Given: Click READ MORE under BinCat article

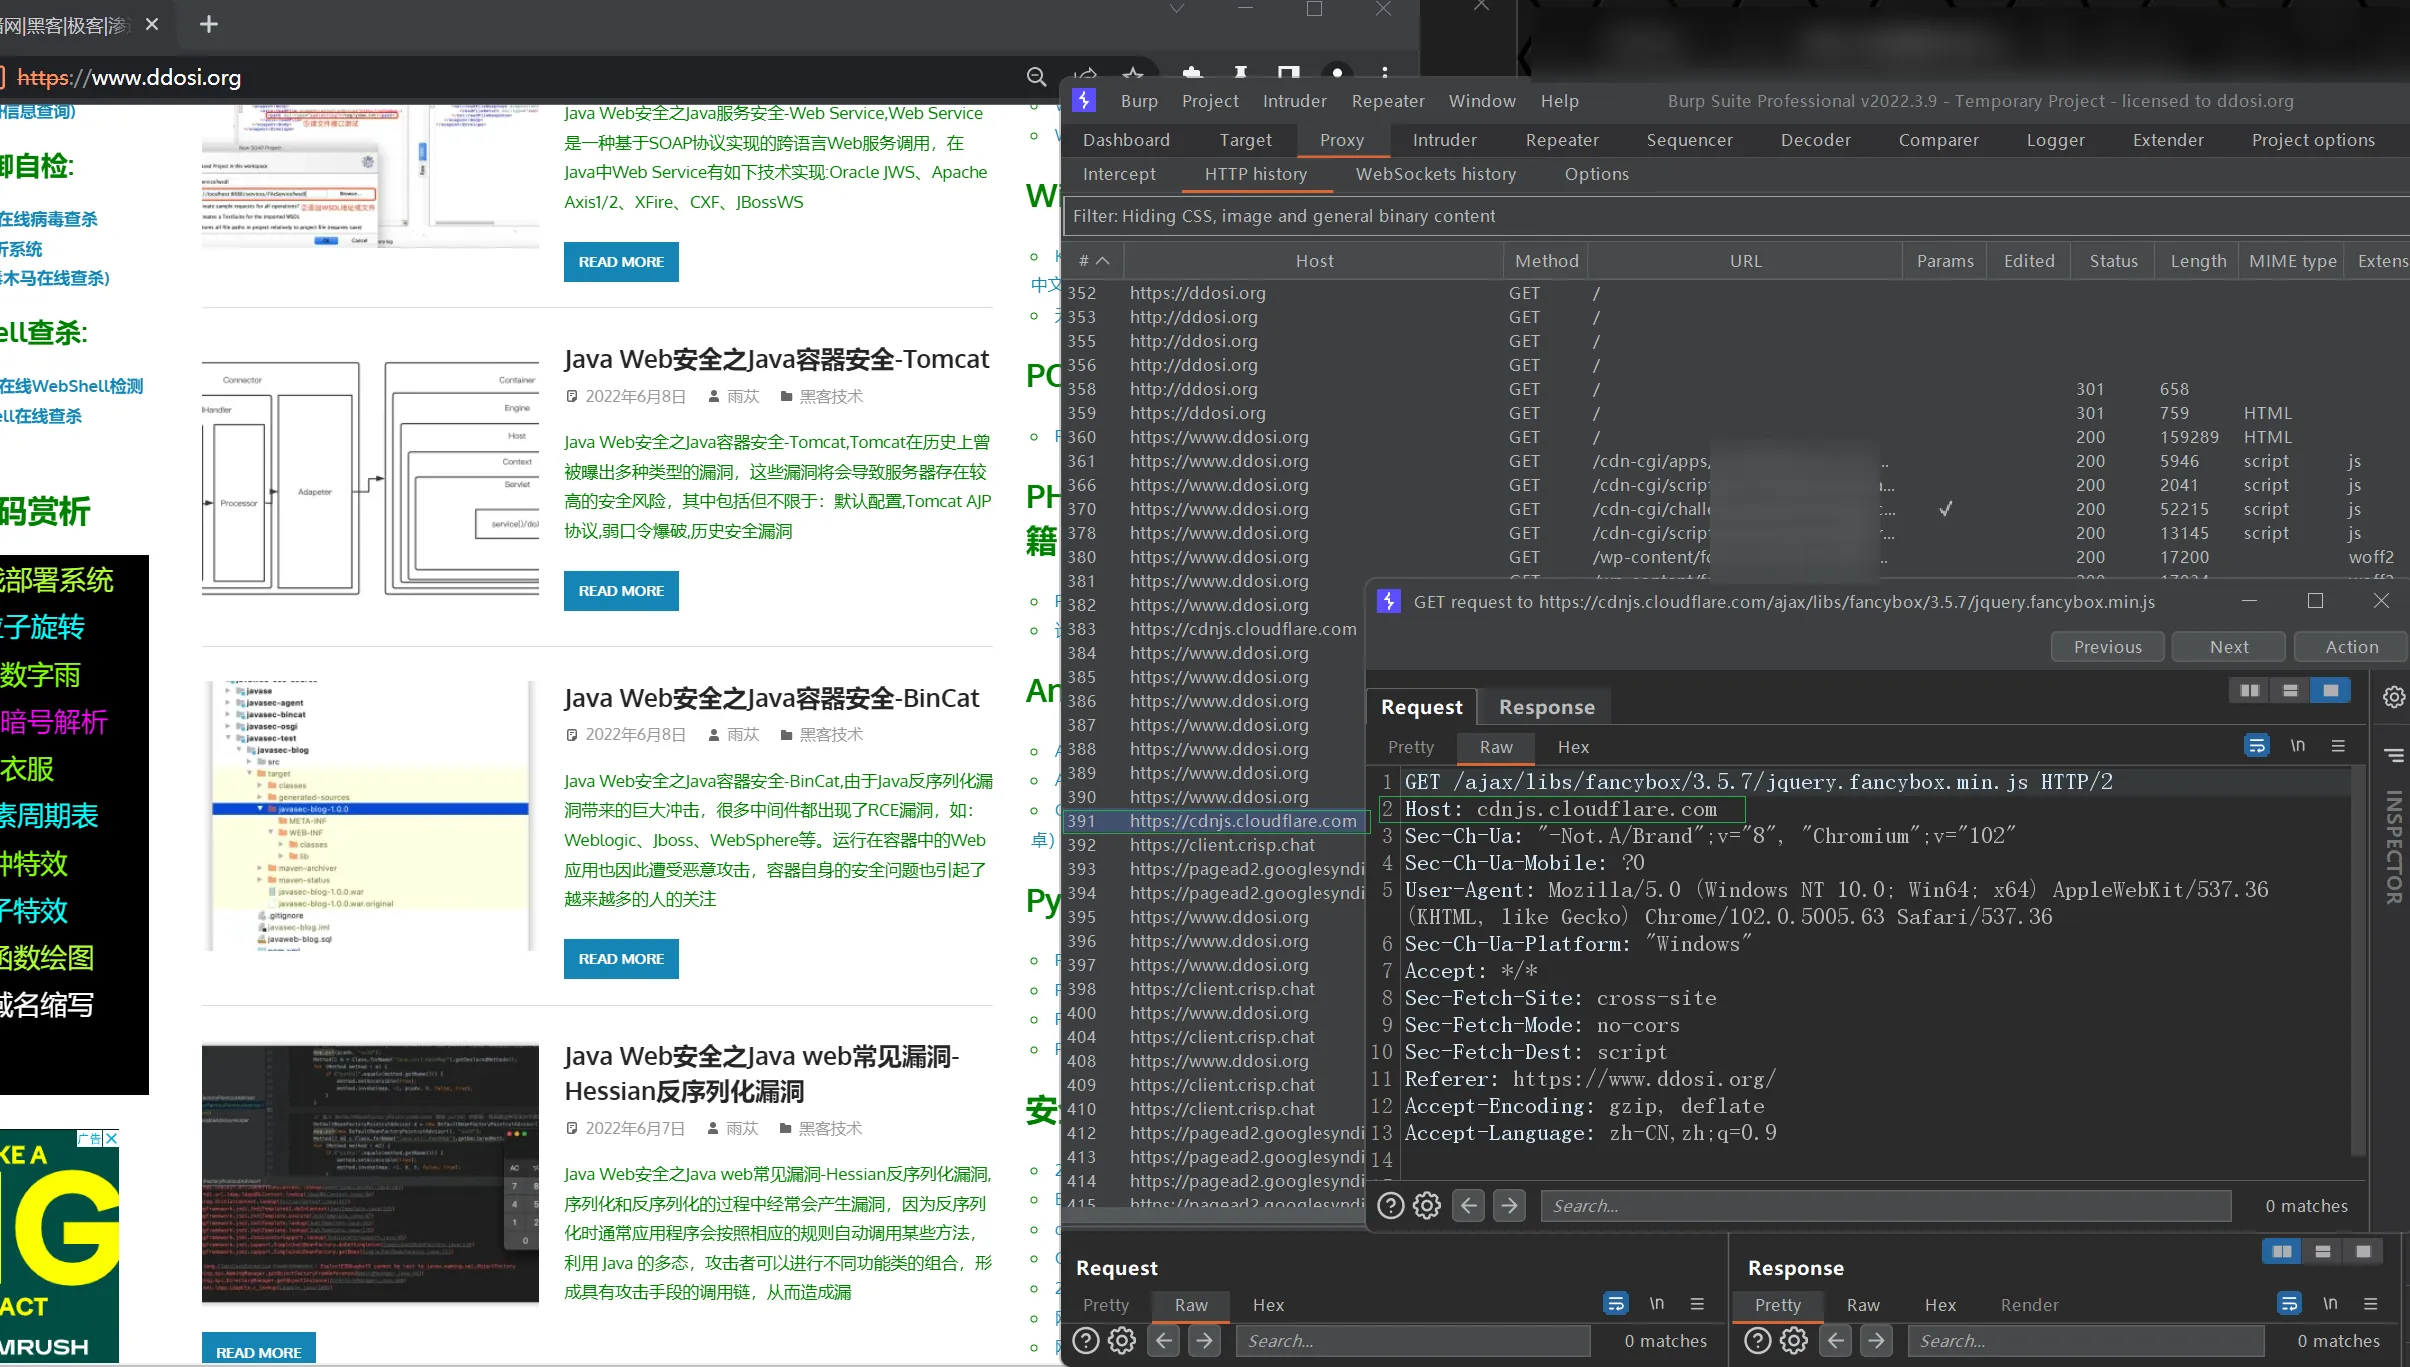Looking at the screenshot, I should (x=621, y=959).
